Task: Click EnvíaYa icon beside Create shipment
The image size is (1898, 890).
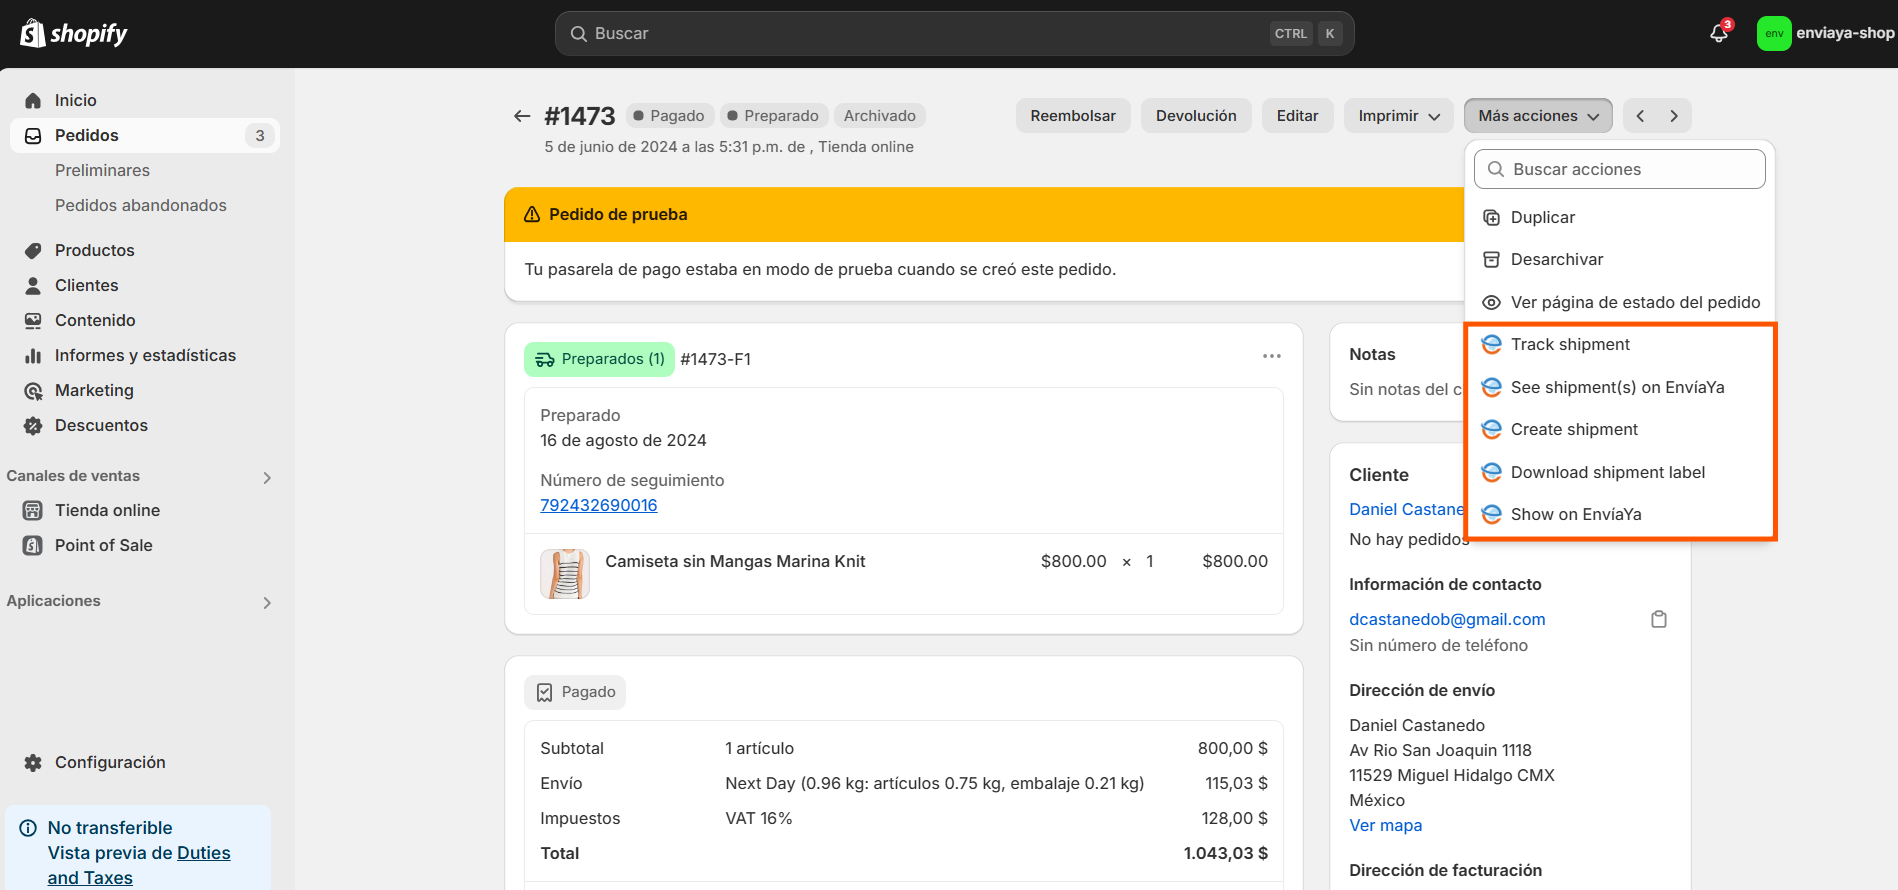Action: tap(1491, 429)
